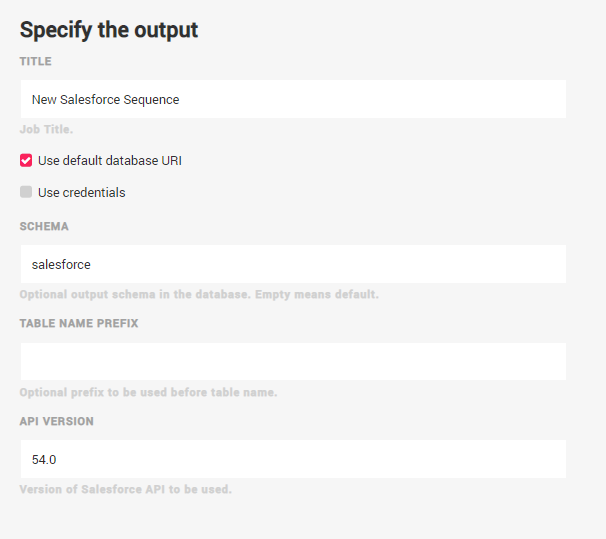Screen dimensions: 606x539
Task: Click the 'Specify the output' heading
Action: (x=109, y=30)
